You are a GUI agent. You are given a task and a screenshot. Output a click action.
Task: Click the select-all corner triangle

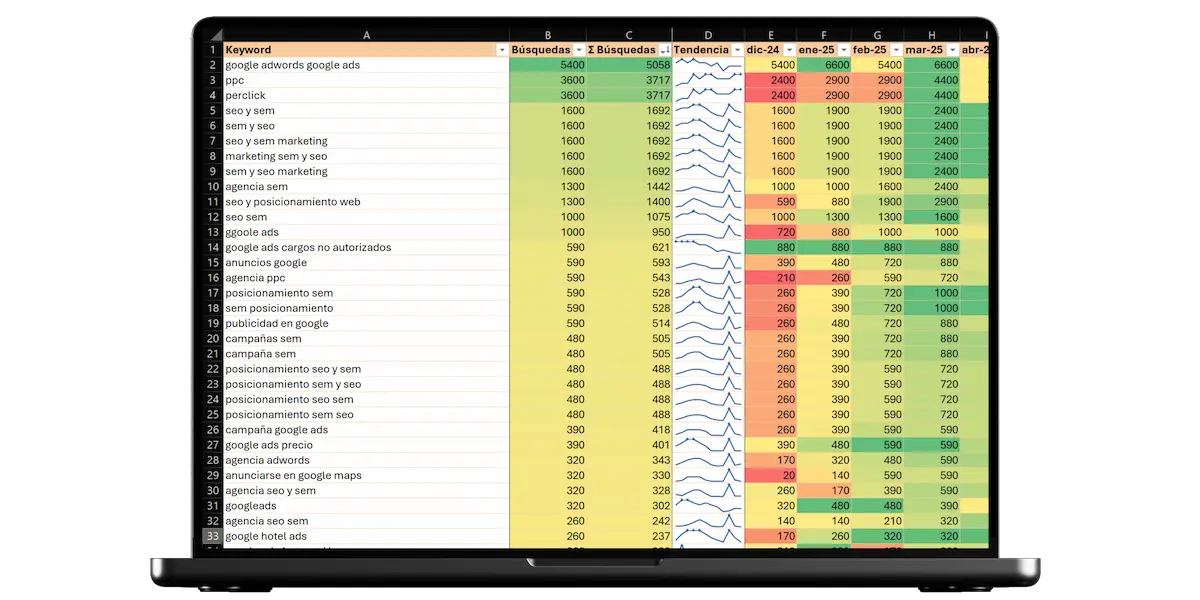tap(213, 35)
